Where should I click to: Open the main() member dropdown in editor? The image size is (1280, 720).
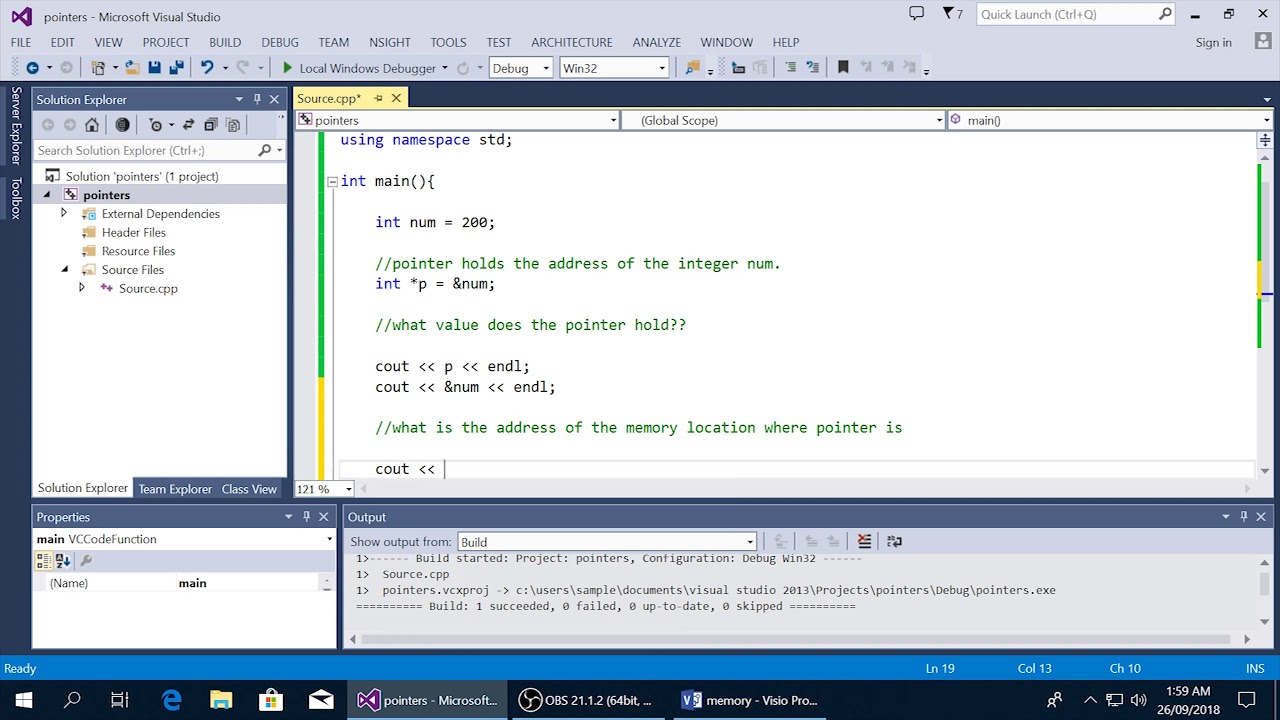pos(1109,120)
